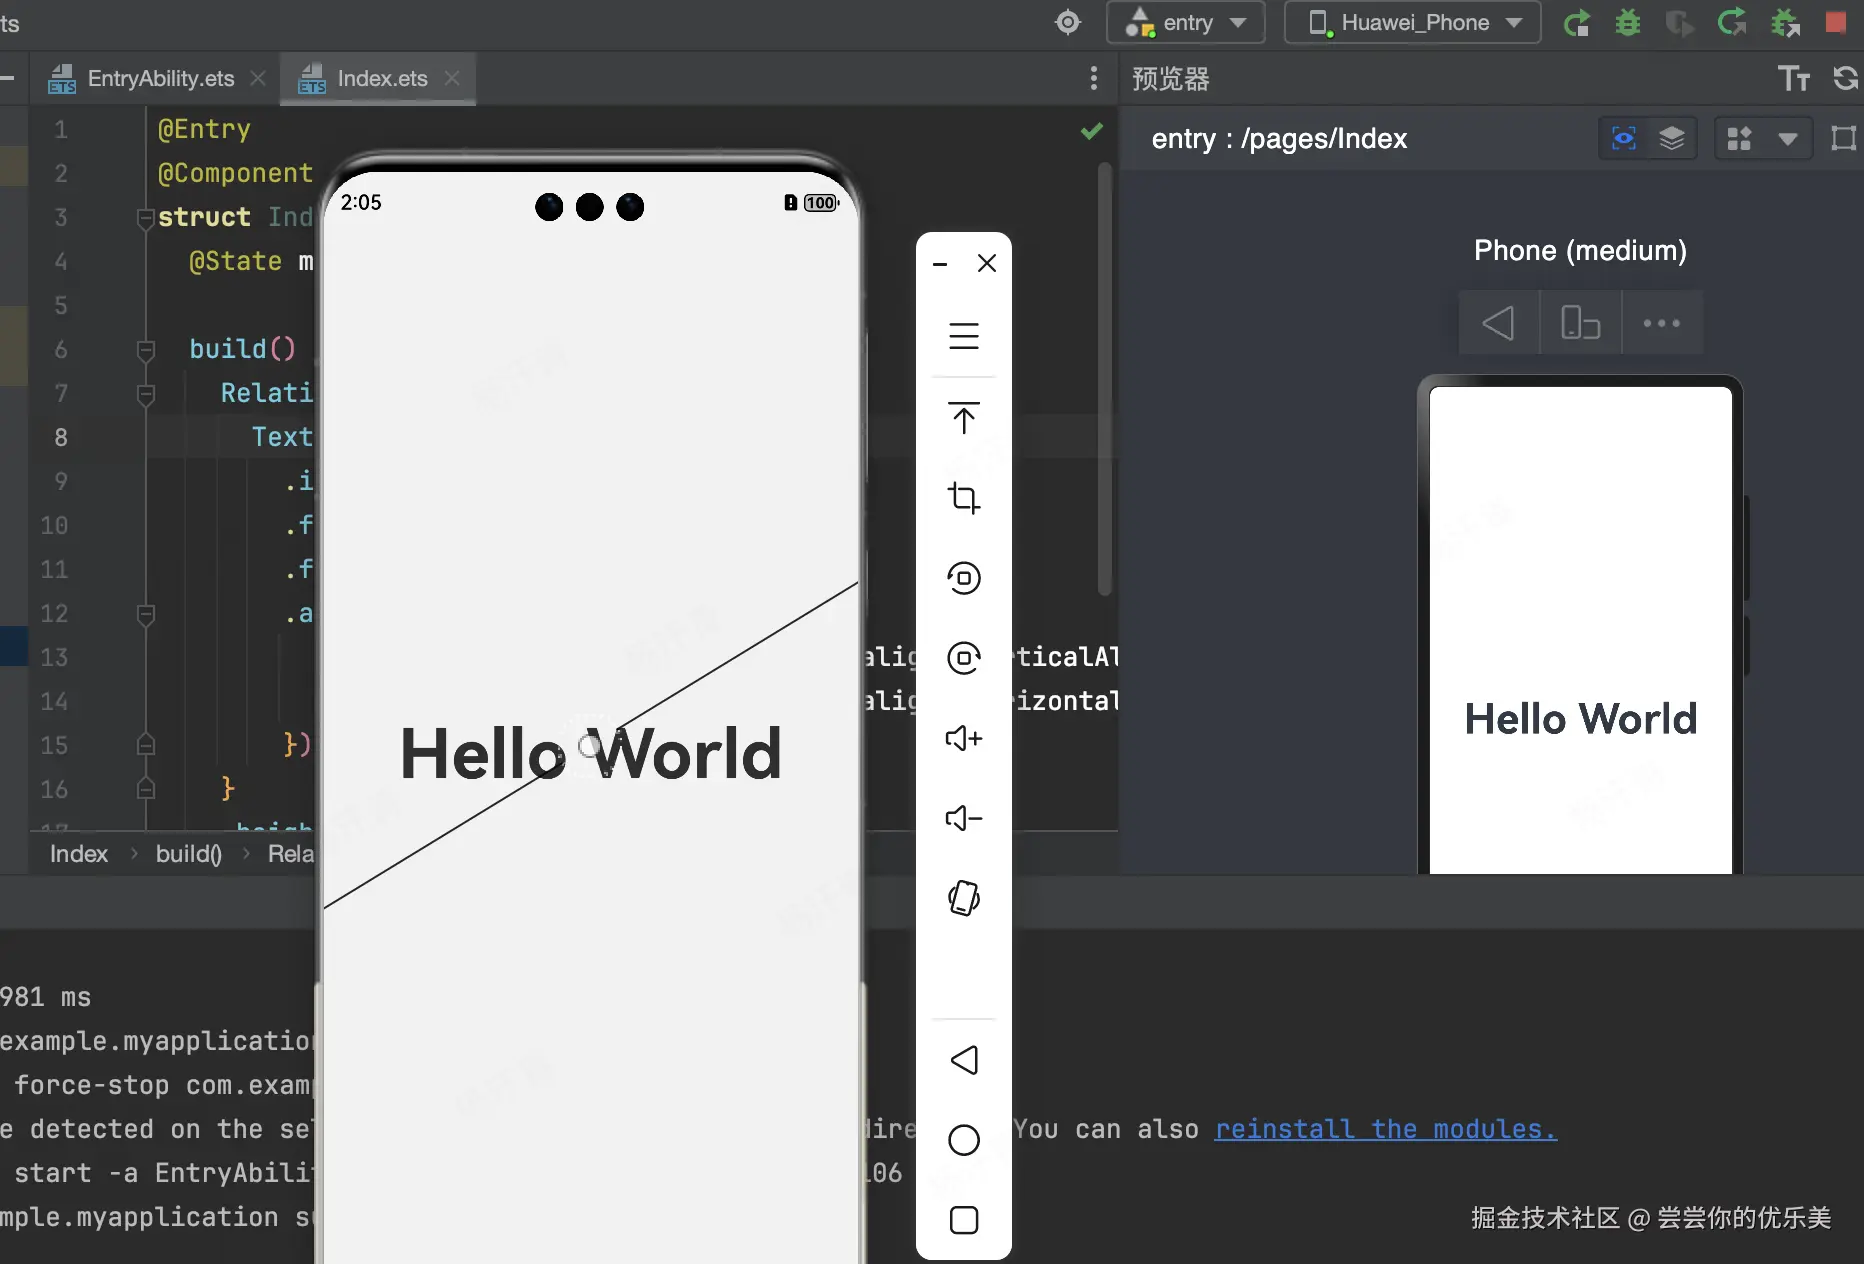Viewport: 1864px width, 1264px height.
Task: Stop the running app with red square
Action: pyautogui.click(x=1836, y=22)
